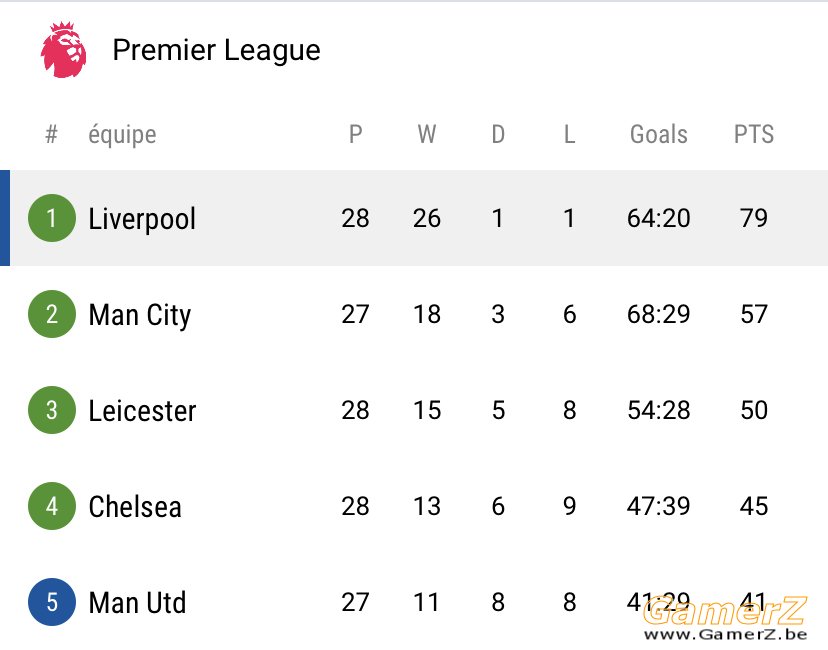Sort by PTS column header
The height and width of the screenshot is (650, 828).
point(754,134)
